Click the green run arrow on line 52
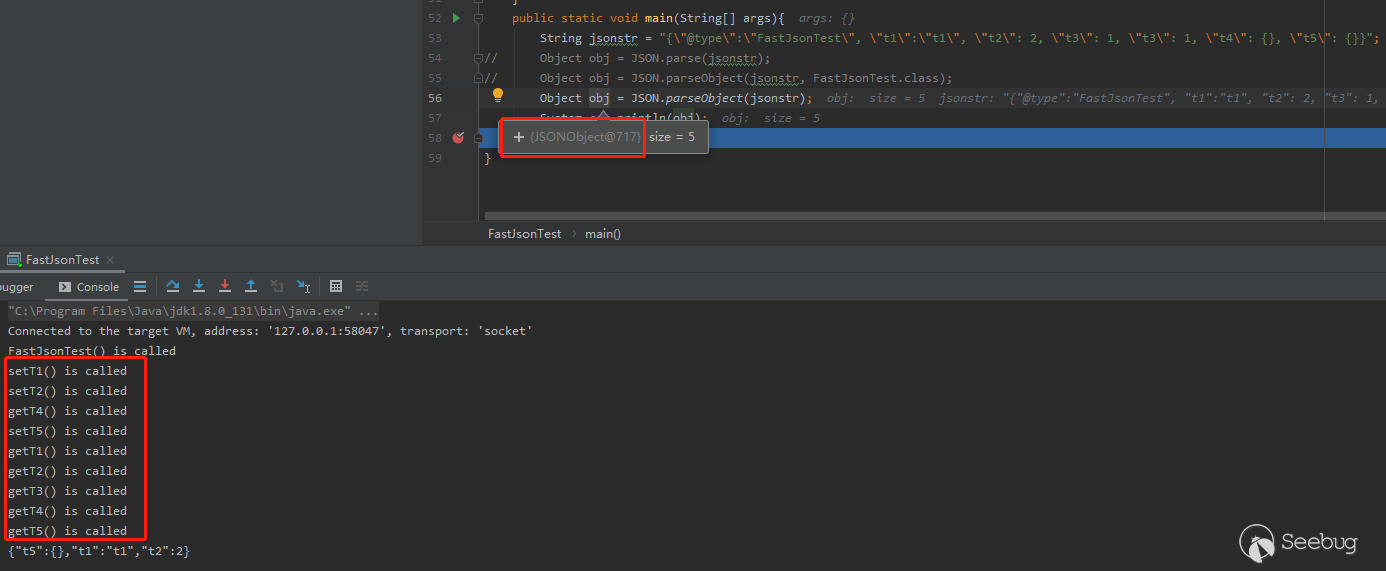Screen dimensions: 1386x571 coord(456,18)
